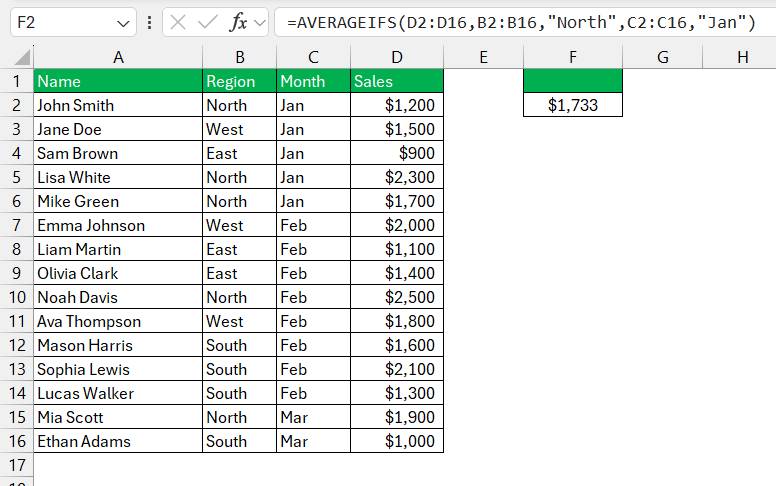Select the $1,000 sales cell
The image size is (776, 486).
(x=397, y=441)
